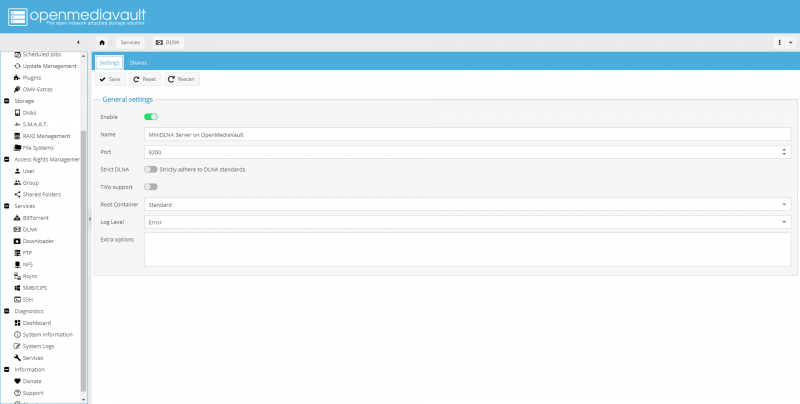Collapse the Information tree section
This screenshot has width=800, height=404.
click(7, 369)
